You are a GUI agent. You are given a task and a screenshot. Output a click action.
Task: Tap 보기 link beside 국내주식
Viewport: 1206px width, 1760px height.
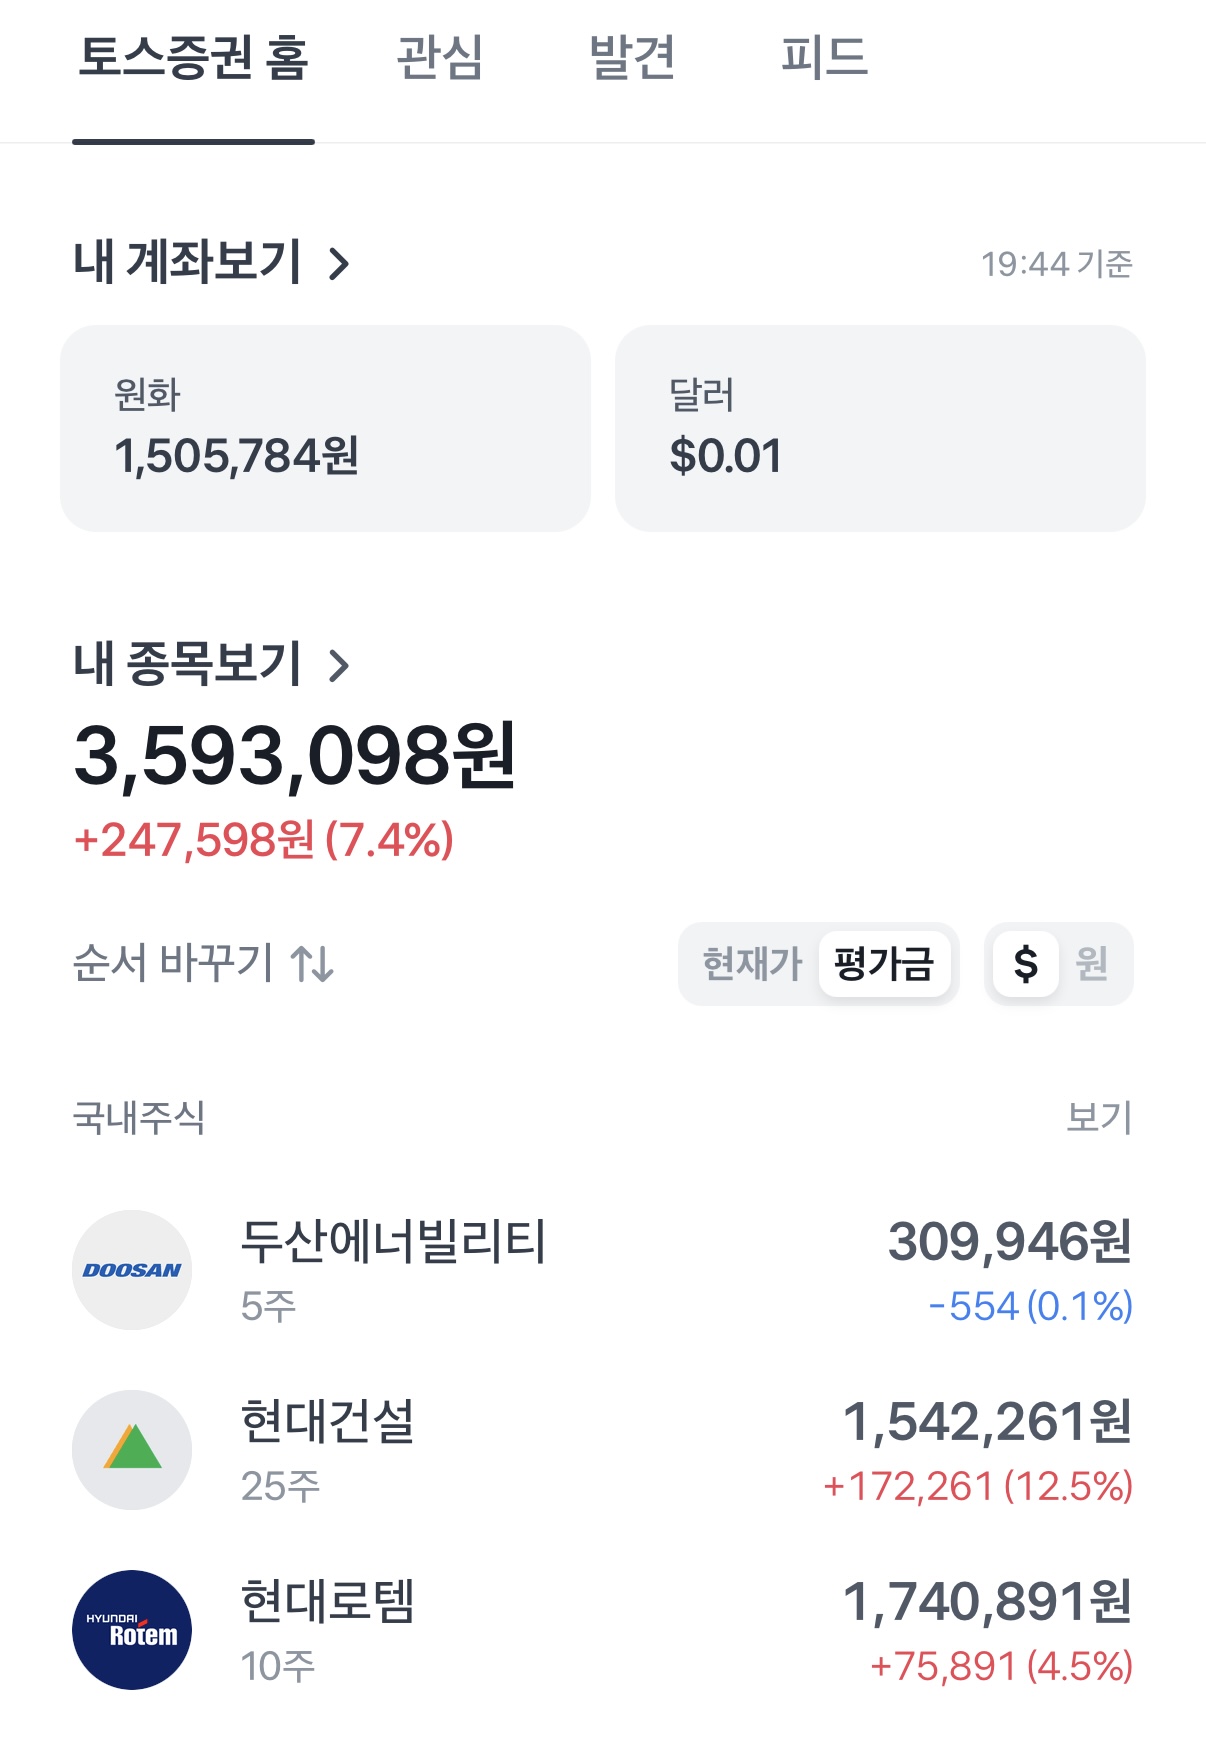1099,1117
